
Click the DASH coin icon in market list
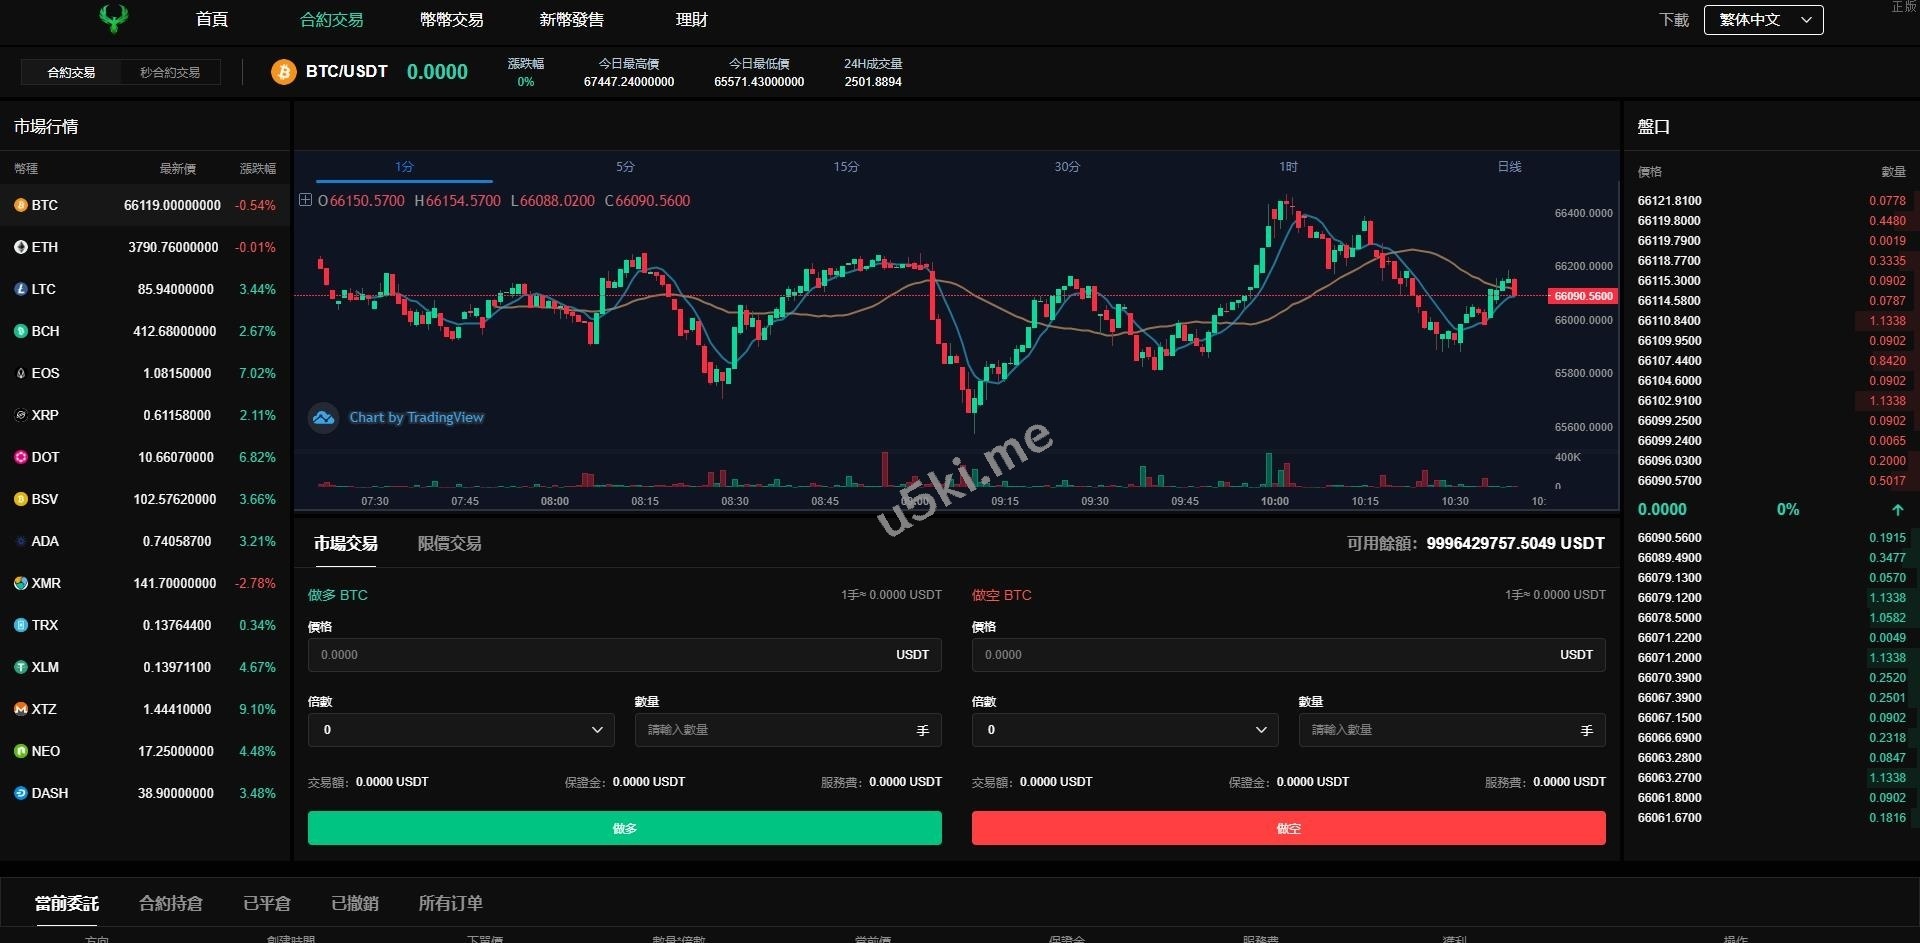pyautogui.click(x=20, y=793)
